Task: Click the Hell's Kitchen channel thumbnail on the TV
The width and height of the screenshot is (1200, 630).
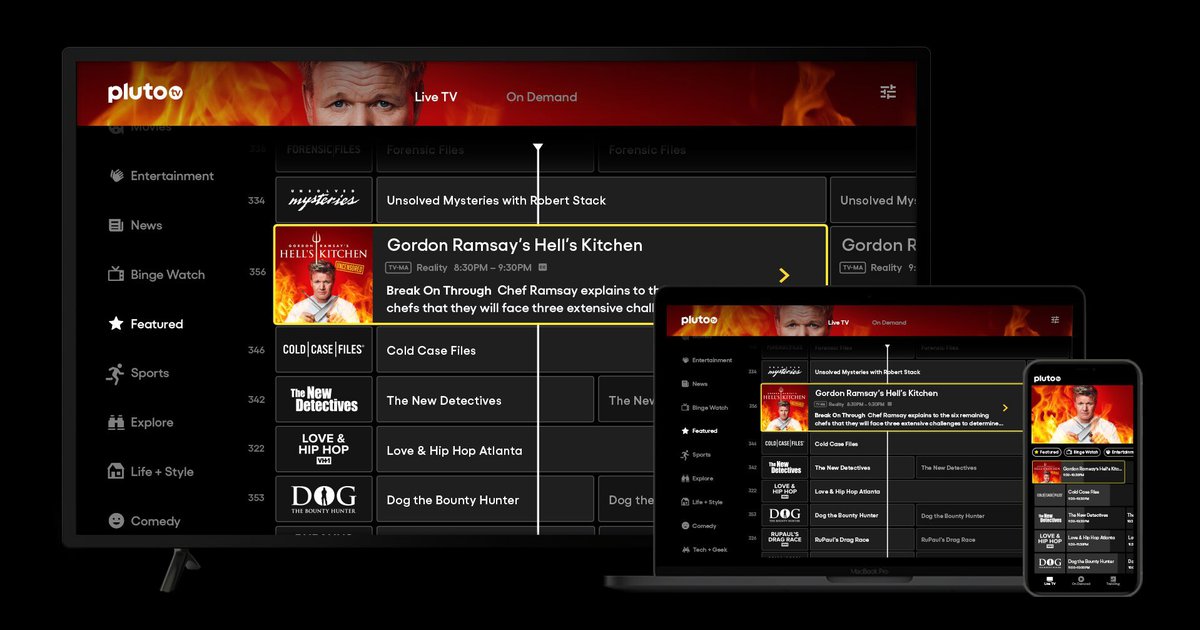Action: pyautogui.click(x=324, y=275)
